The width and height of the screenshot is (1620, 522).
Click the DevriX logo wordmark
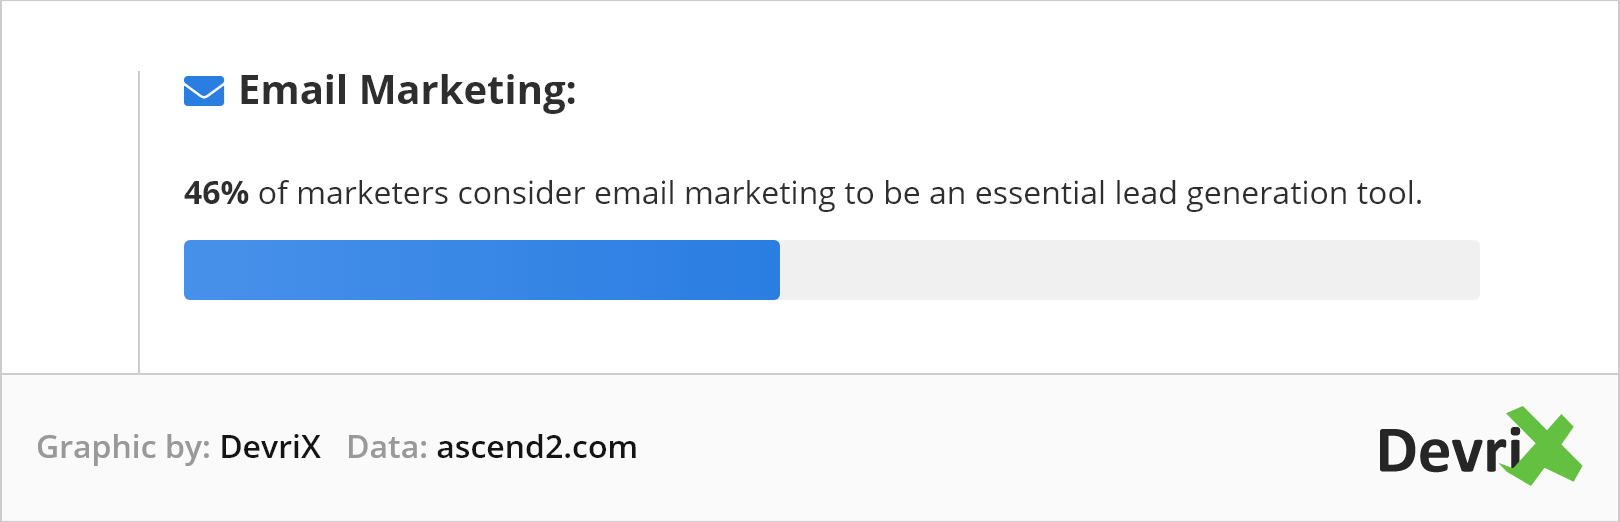tap(1479, 447)
